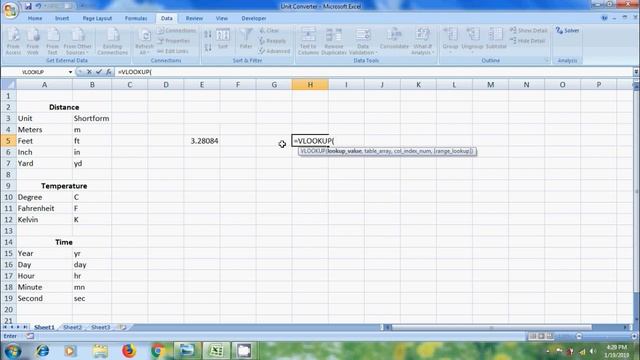The image size is (640, 360).
Task: Insert a new worksheet tab
Action: coord(122,327)
